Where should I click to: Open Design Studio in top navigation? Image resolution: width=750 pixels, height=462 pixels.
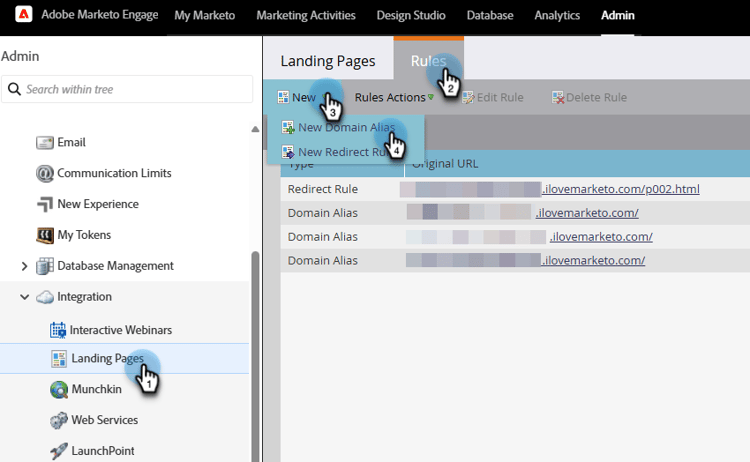(x=411, y=15)
